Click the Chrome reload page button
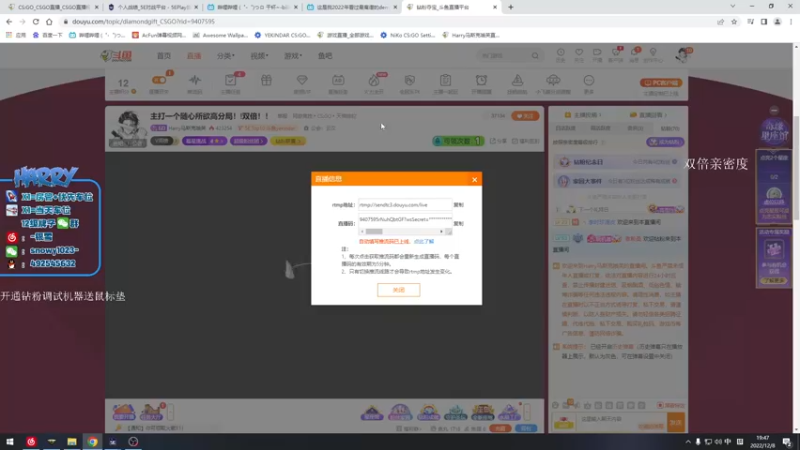Screen dimensions: 800x450 tap(36, 21)
